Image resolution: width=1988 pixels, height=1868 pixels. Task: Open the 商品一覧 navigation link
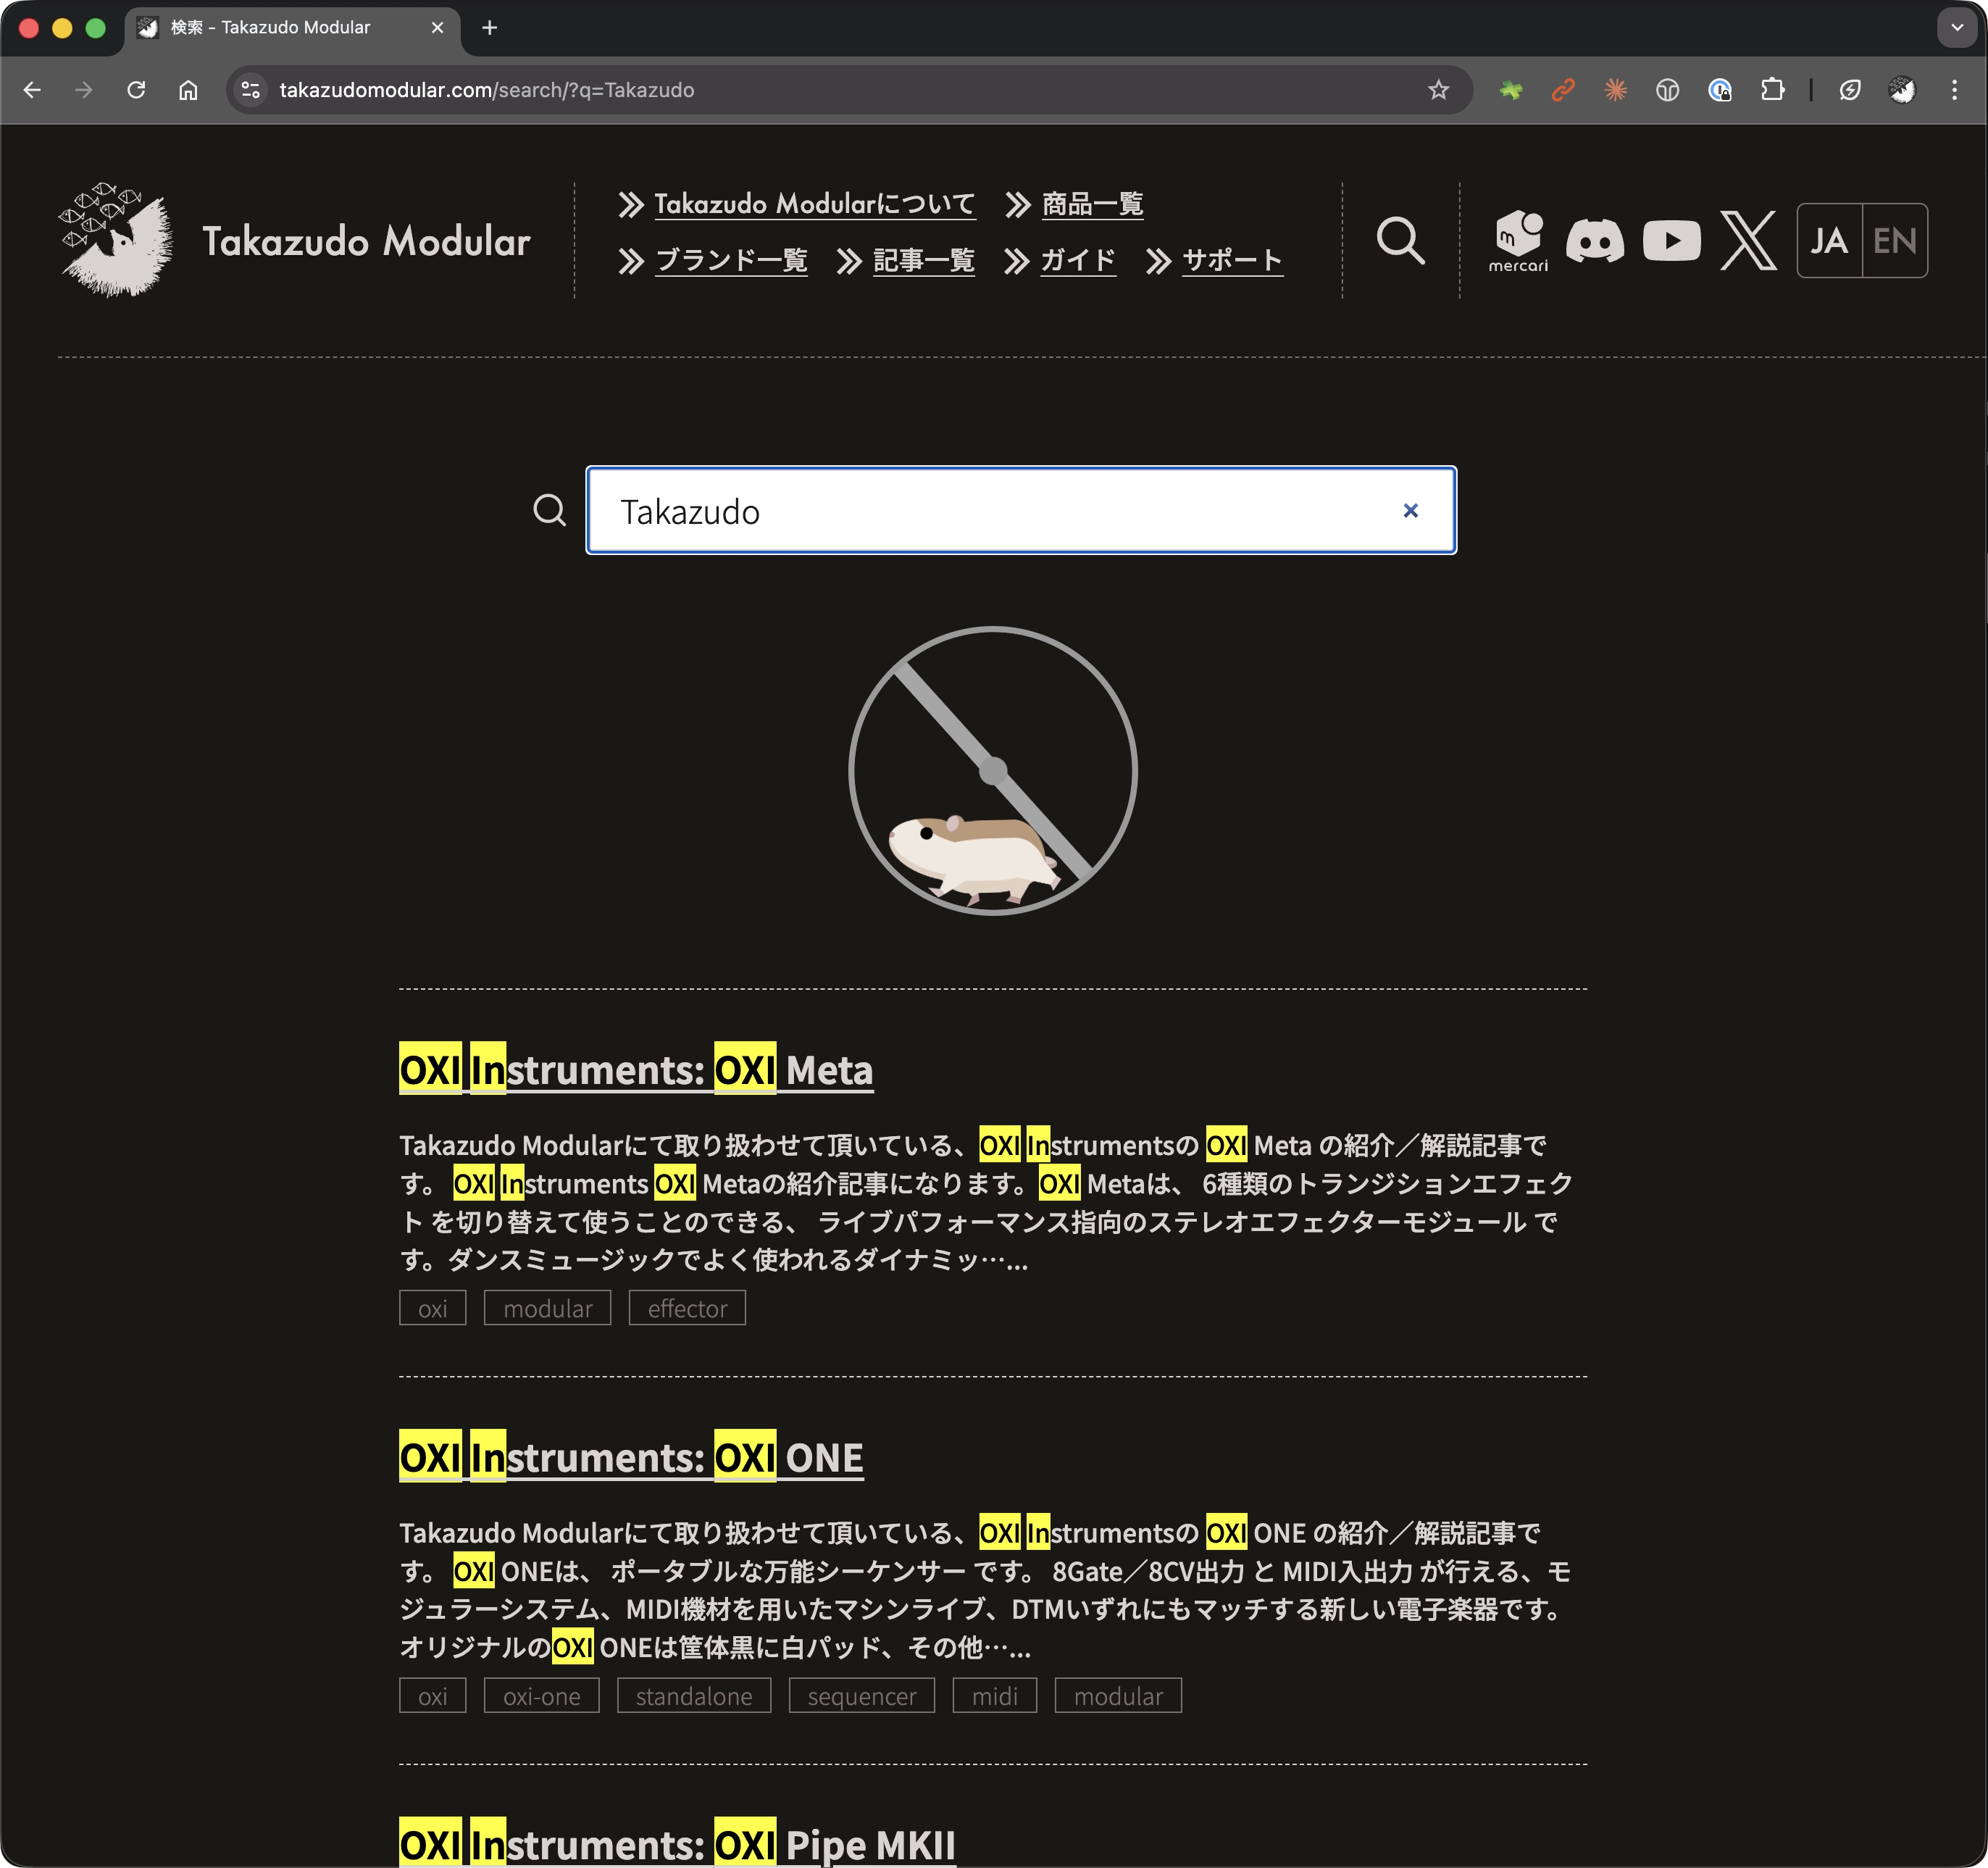[x=1092, y=204]
